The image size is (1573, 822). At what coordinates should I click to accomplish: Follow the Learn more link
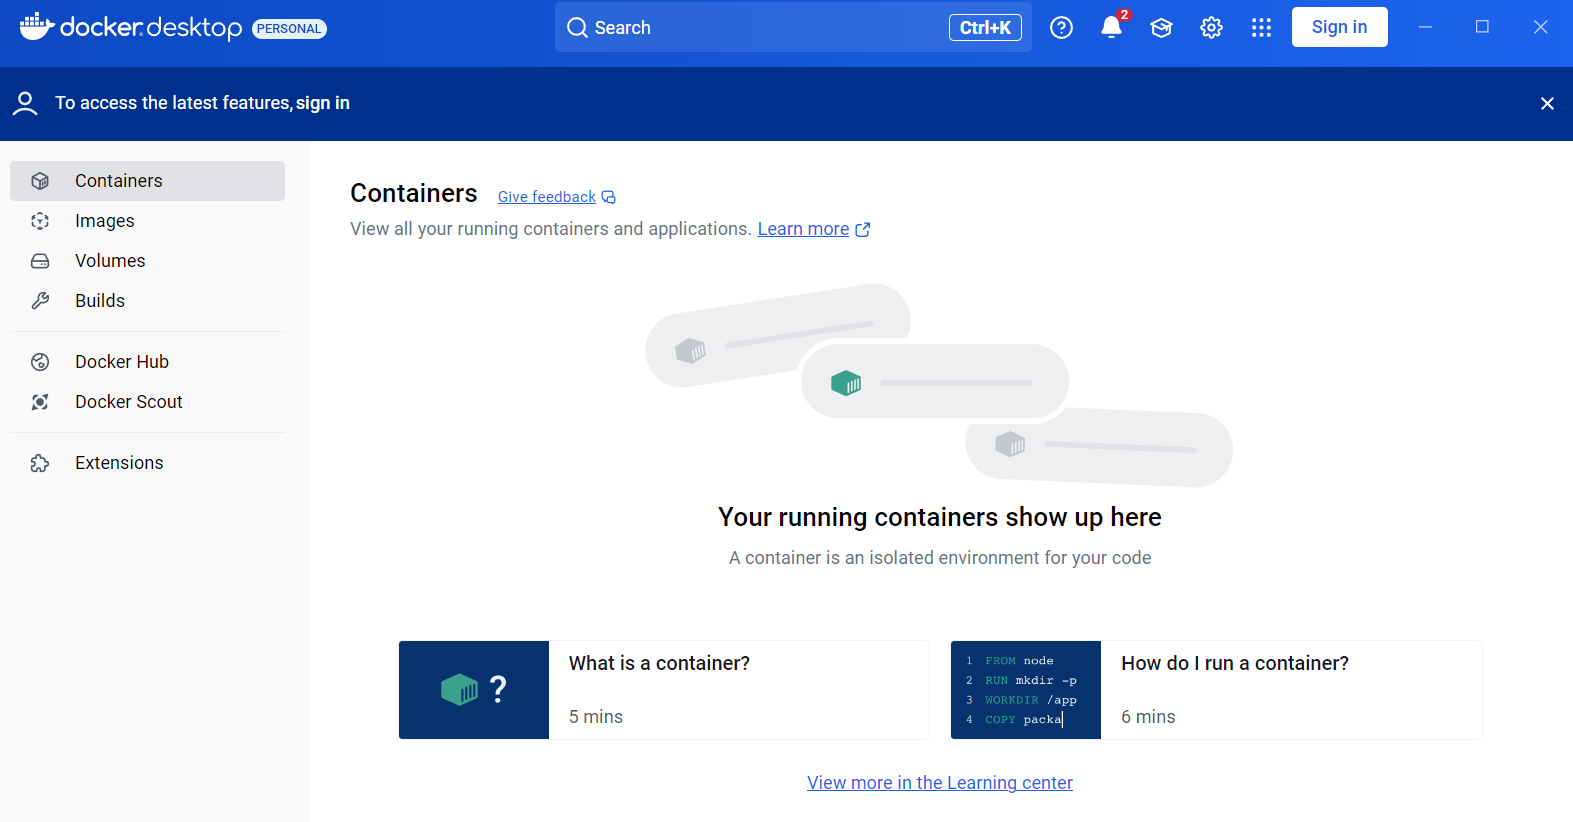(803, 229)
